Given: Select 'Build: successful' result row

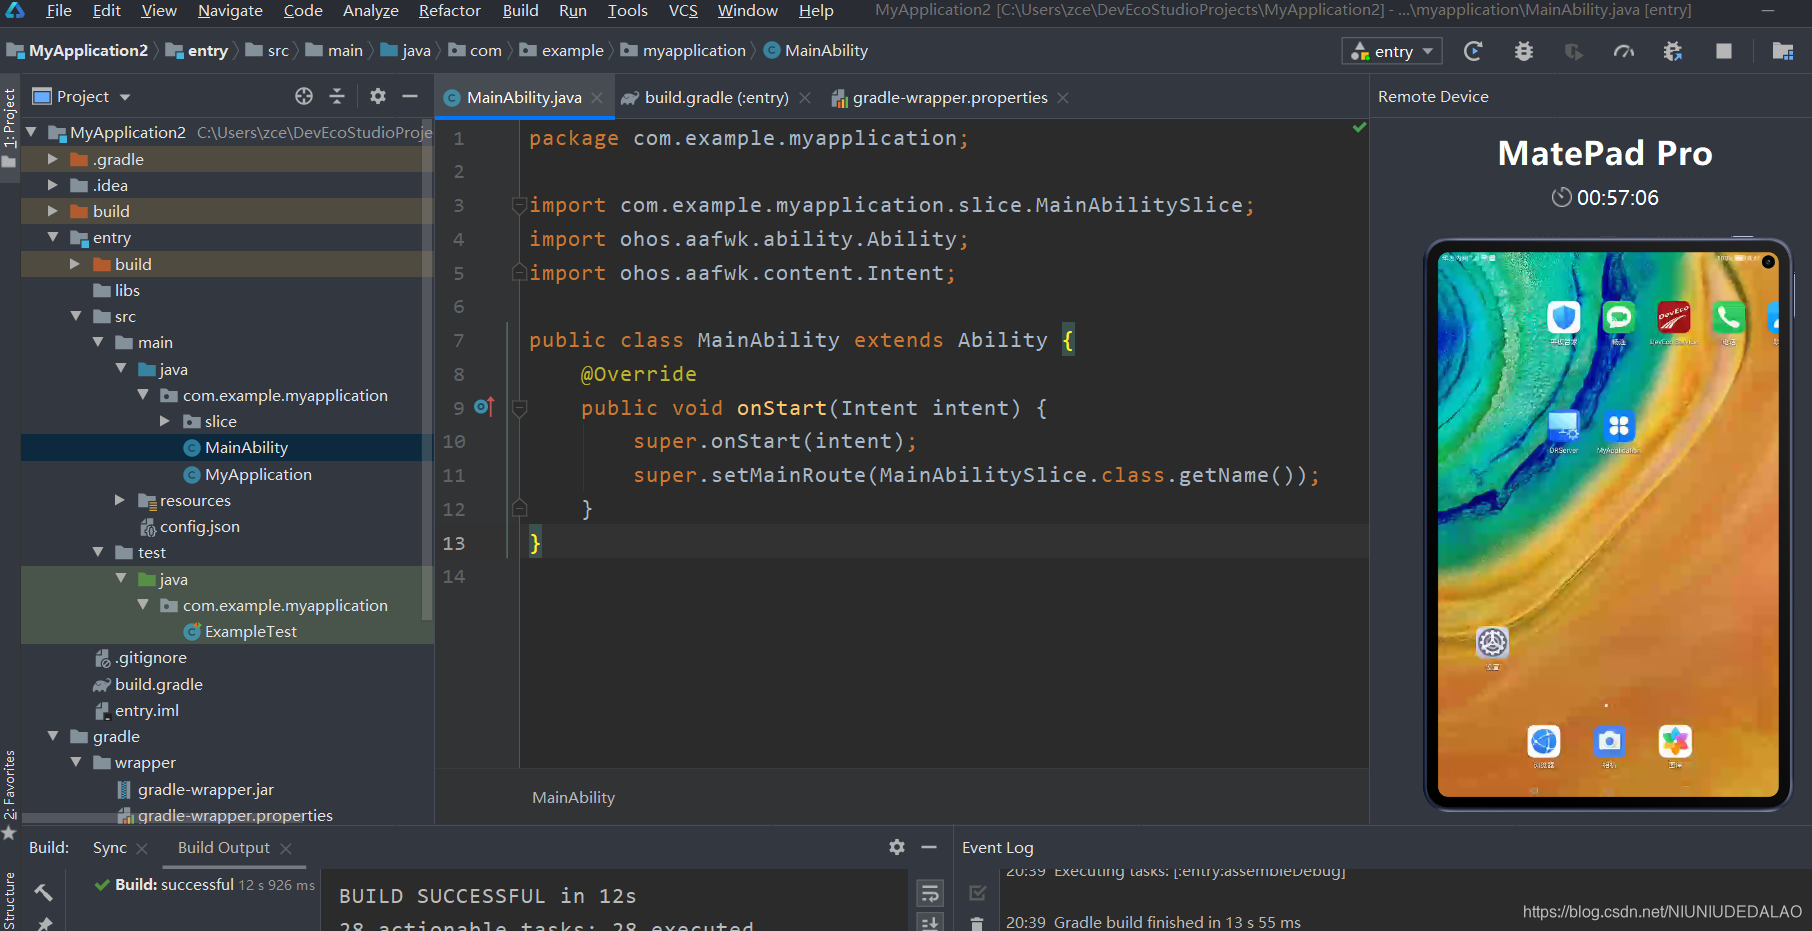Looking at the screenshot, I should click(205, 884).
